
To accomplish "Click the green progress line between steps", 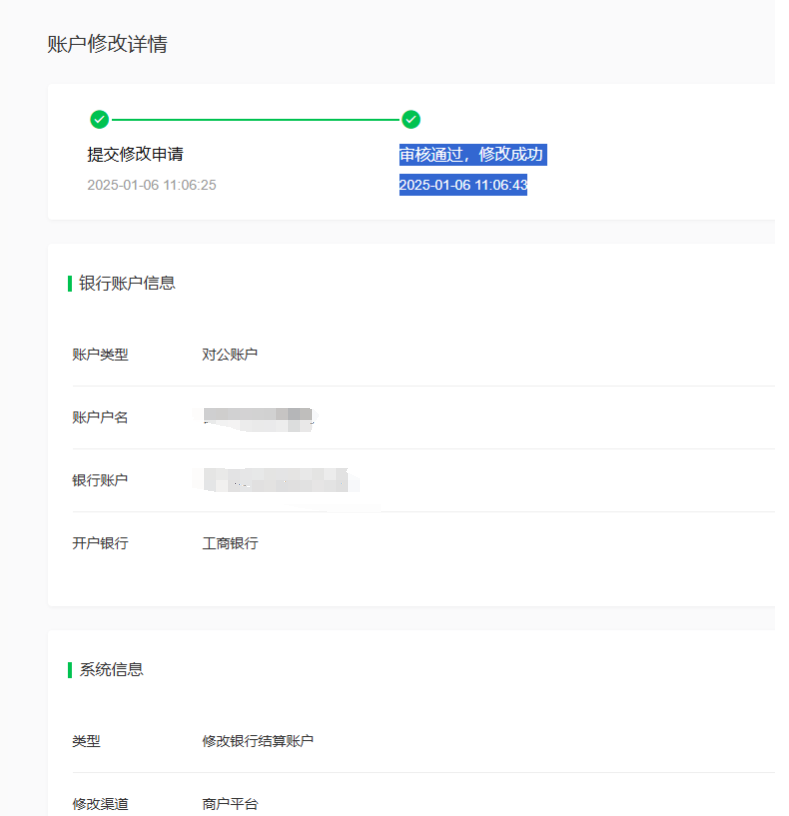I will coord(255,120).
